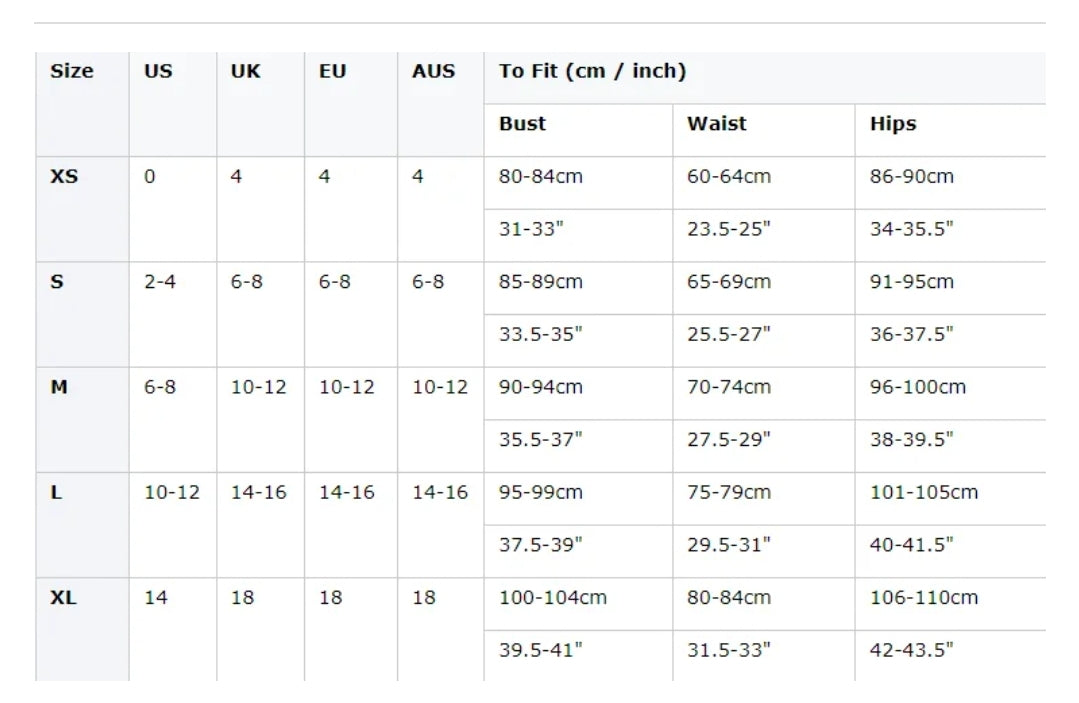The image size is (1079, 703).
Task: Select the 100-104cm bust cell
Action: click(x=553, y=598)
